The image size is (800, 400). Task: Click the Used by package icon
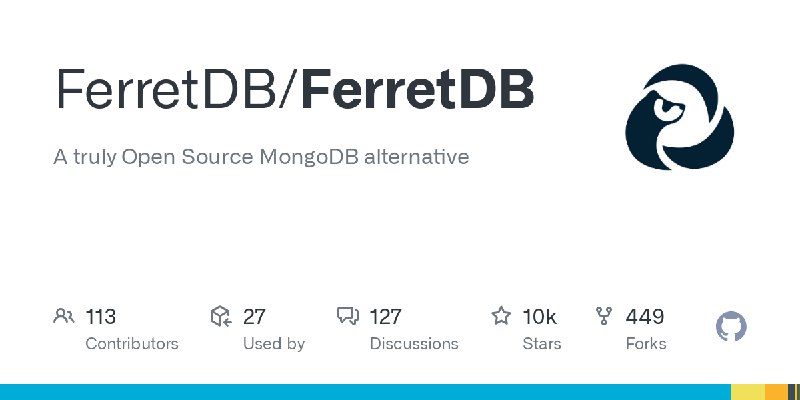coord(221,316)
